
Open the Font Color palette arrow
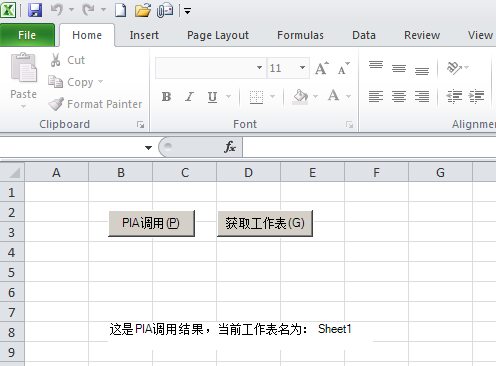(x=349, y=97)
